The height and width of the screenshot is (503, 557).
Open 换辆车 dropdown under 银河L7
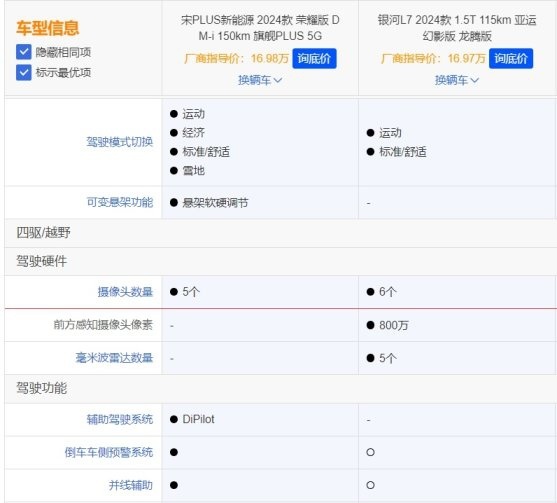pyautogui.click(x=457, y=80)
